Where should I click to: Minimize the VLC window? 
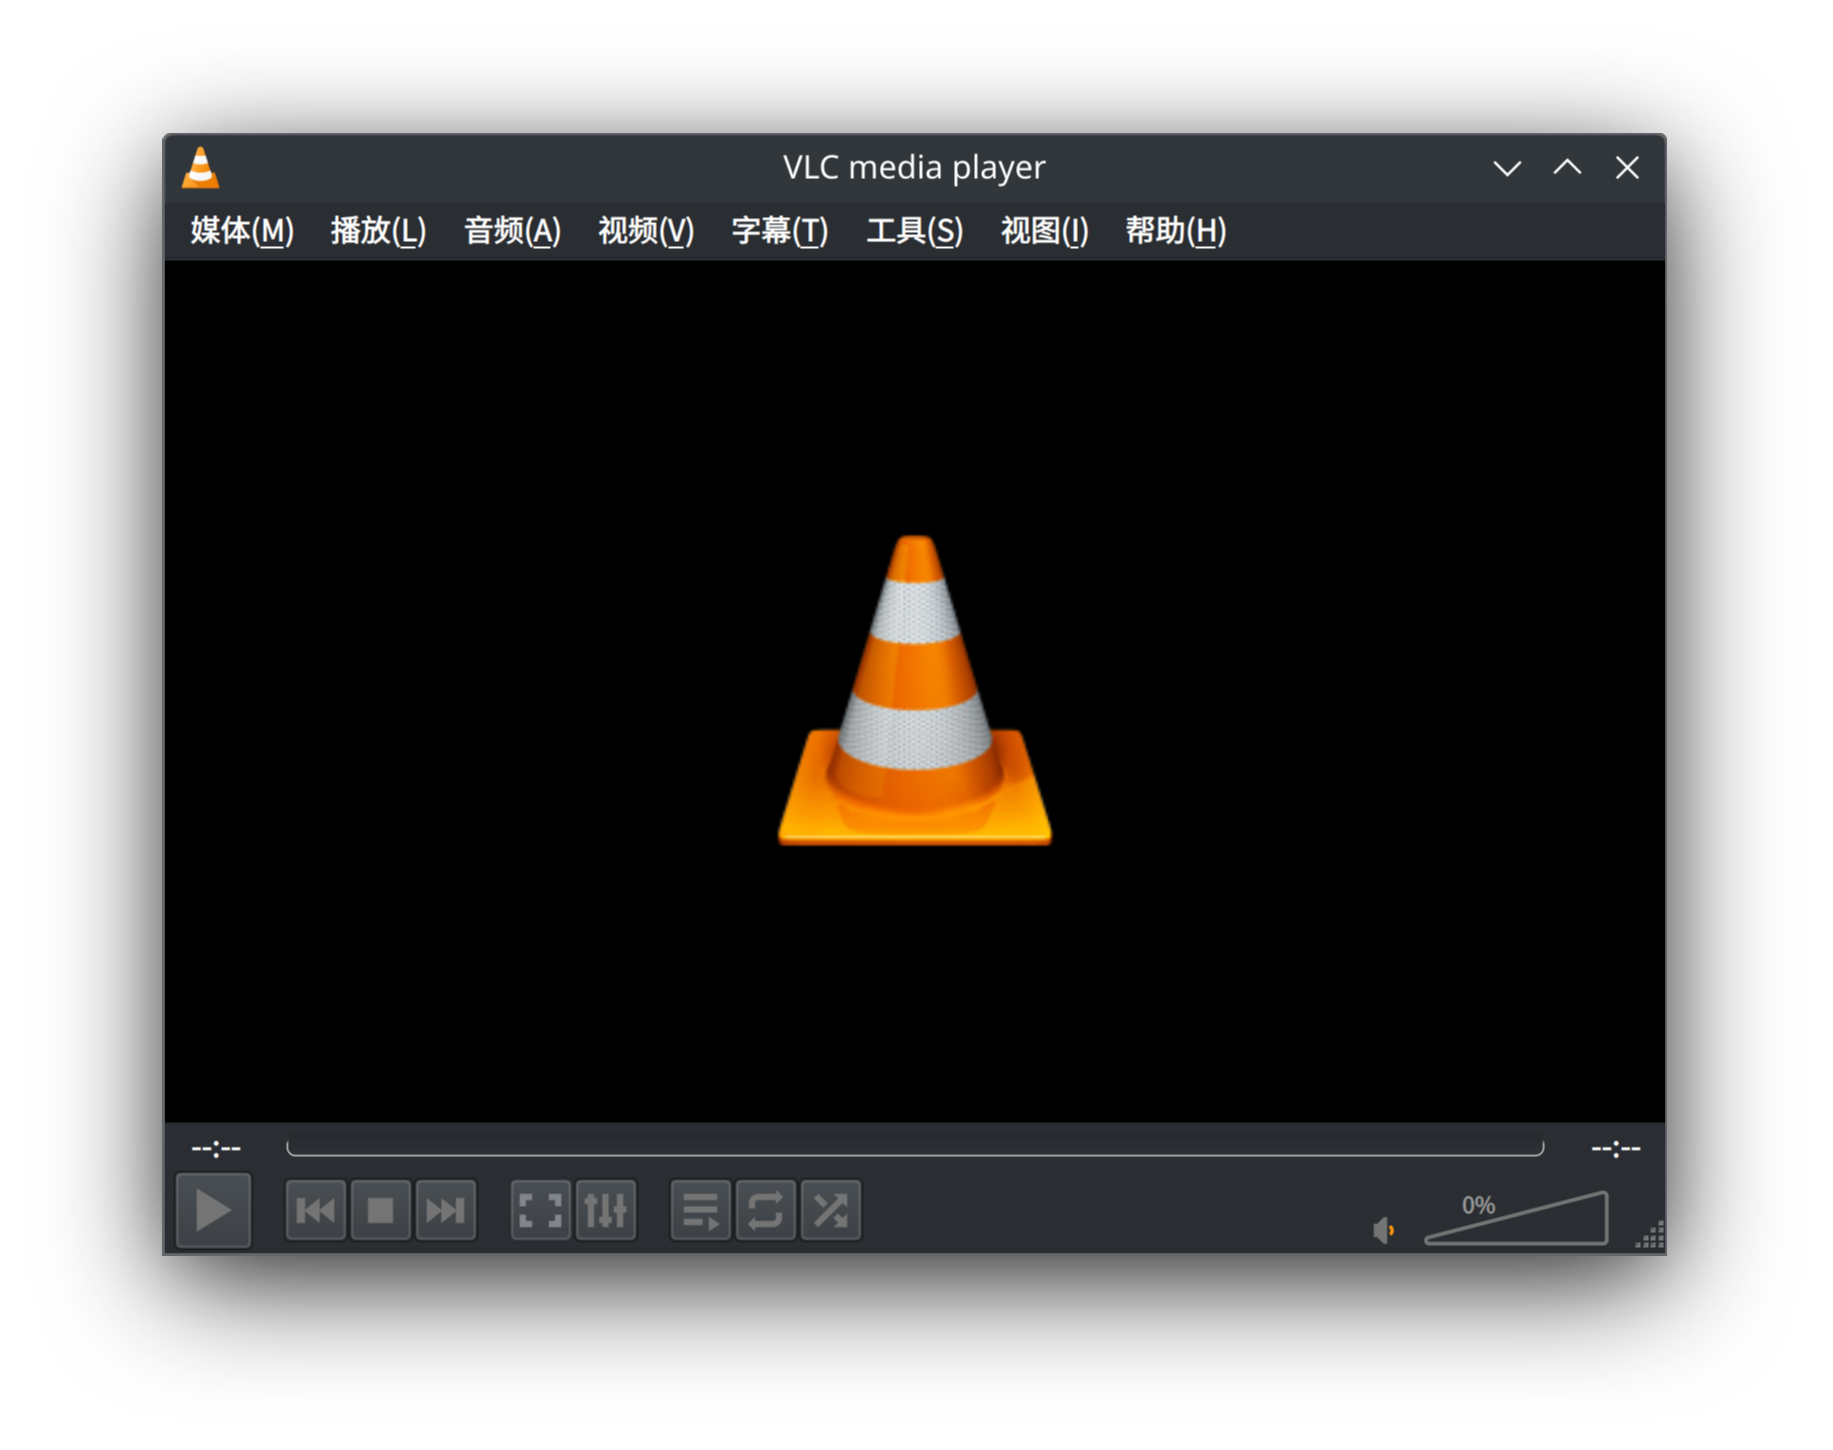click(x=1507, y=168)
